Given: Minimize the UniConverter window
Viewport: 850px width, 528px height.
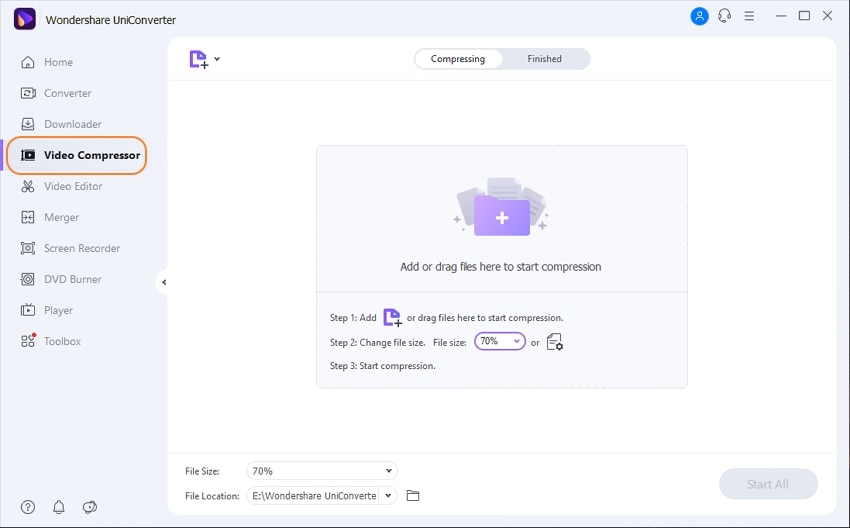Looking at the screenshot, I should point(781,16).
